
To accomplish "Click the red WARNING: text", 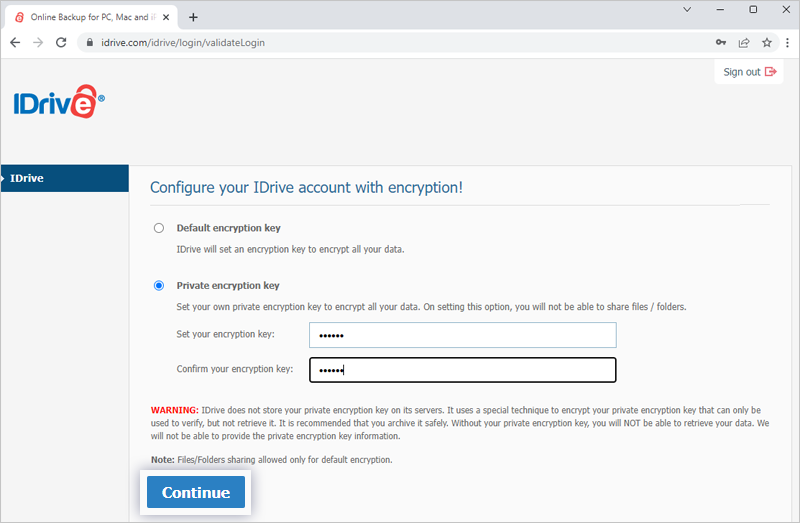I will tap(174, 410).
